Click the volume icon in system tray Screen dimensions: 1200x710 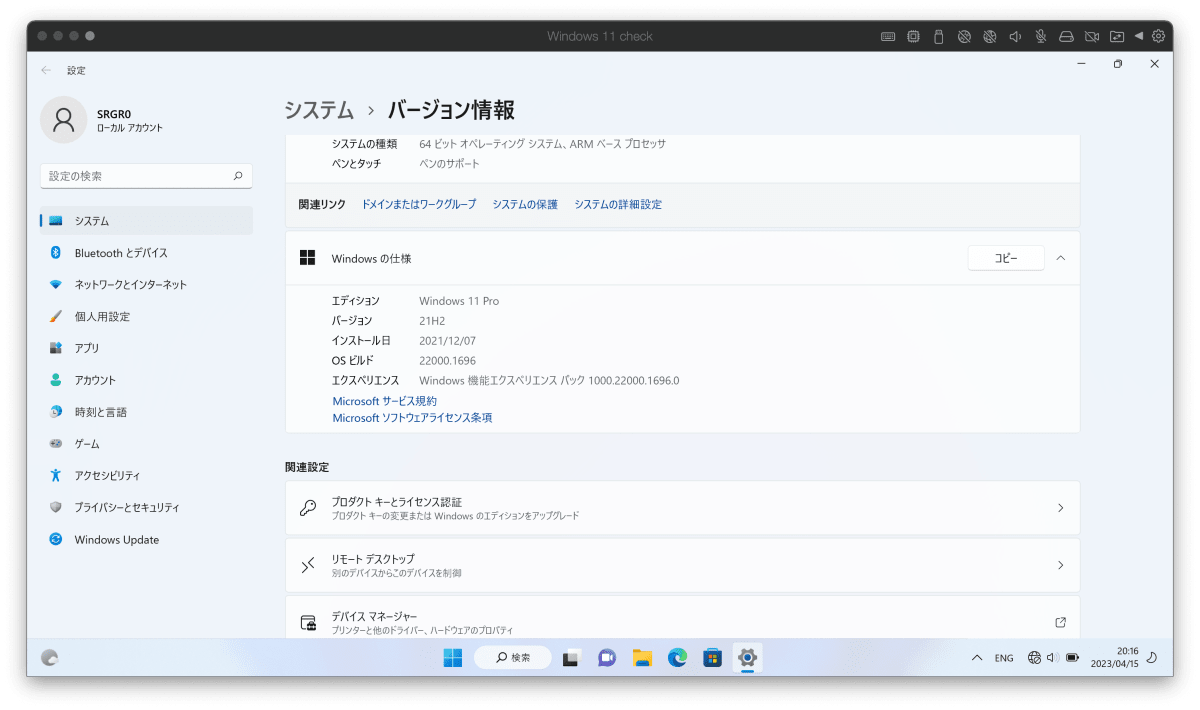pos(1052,658)
